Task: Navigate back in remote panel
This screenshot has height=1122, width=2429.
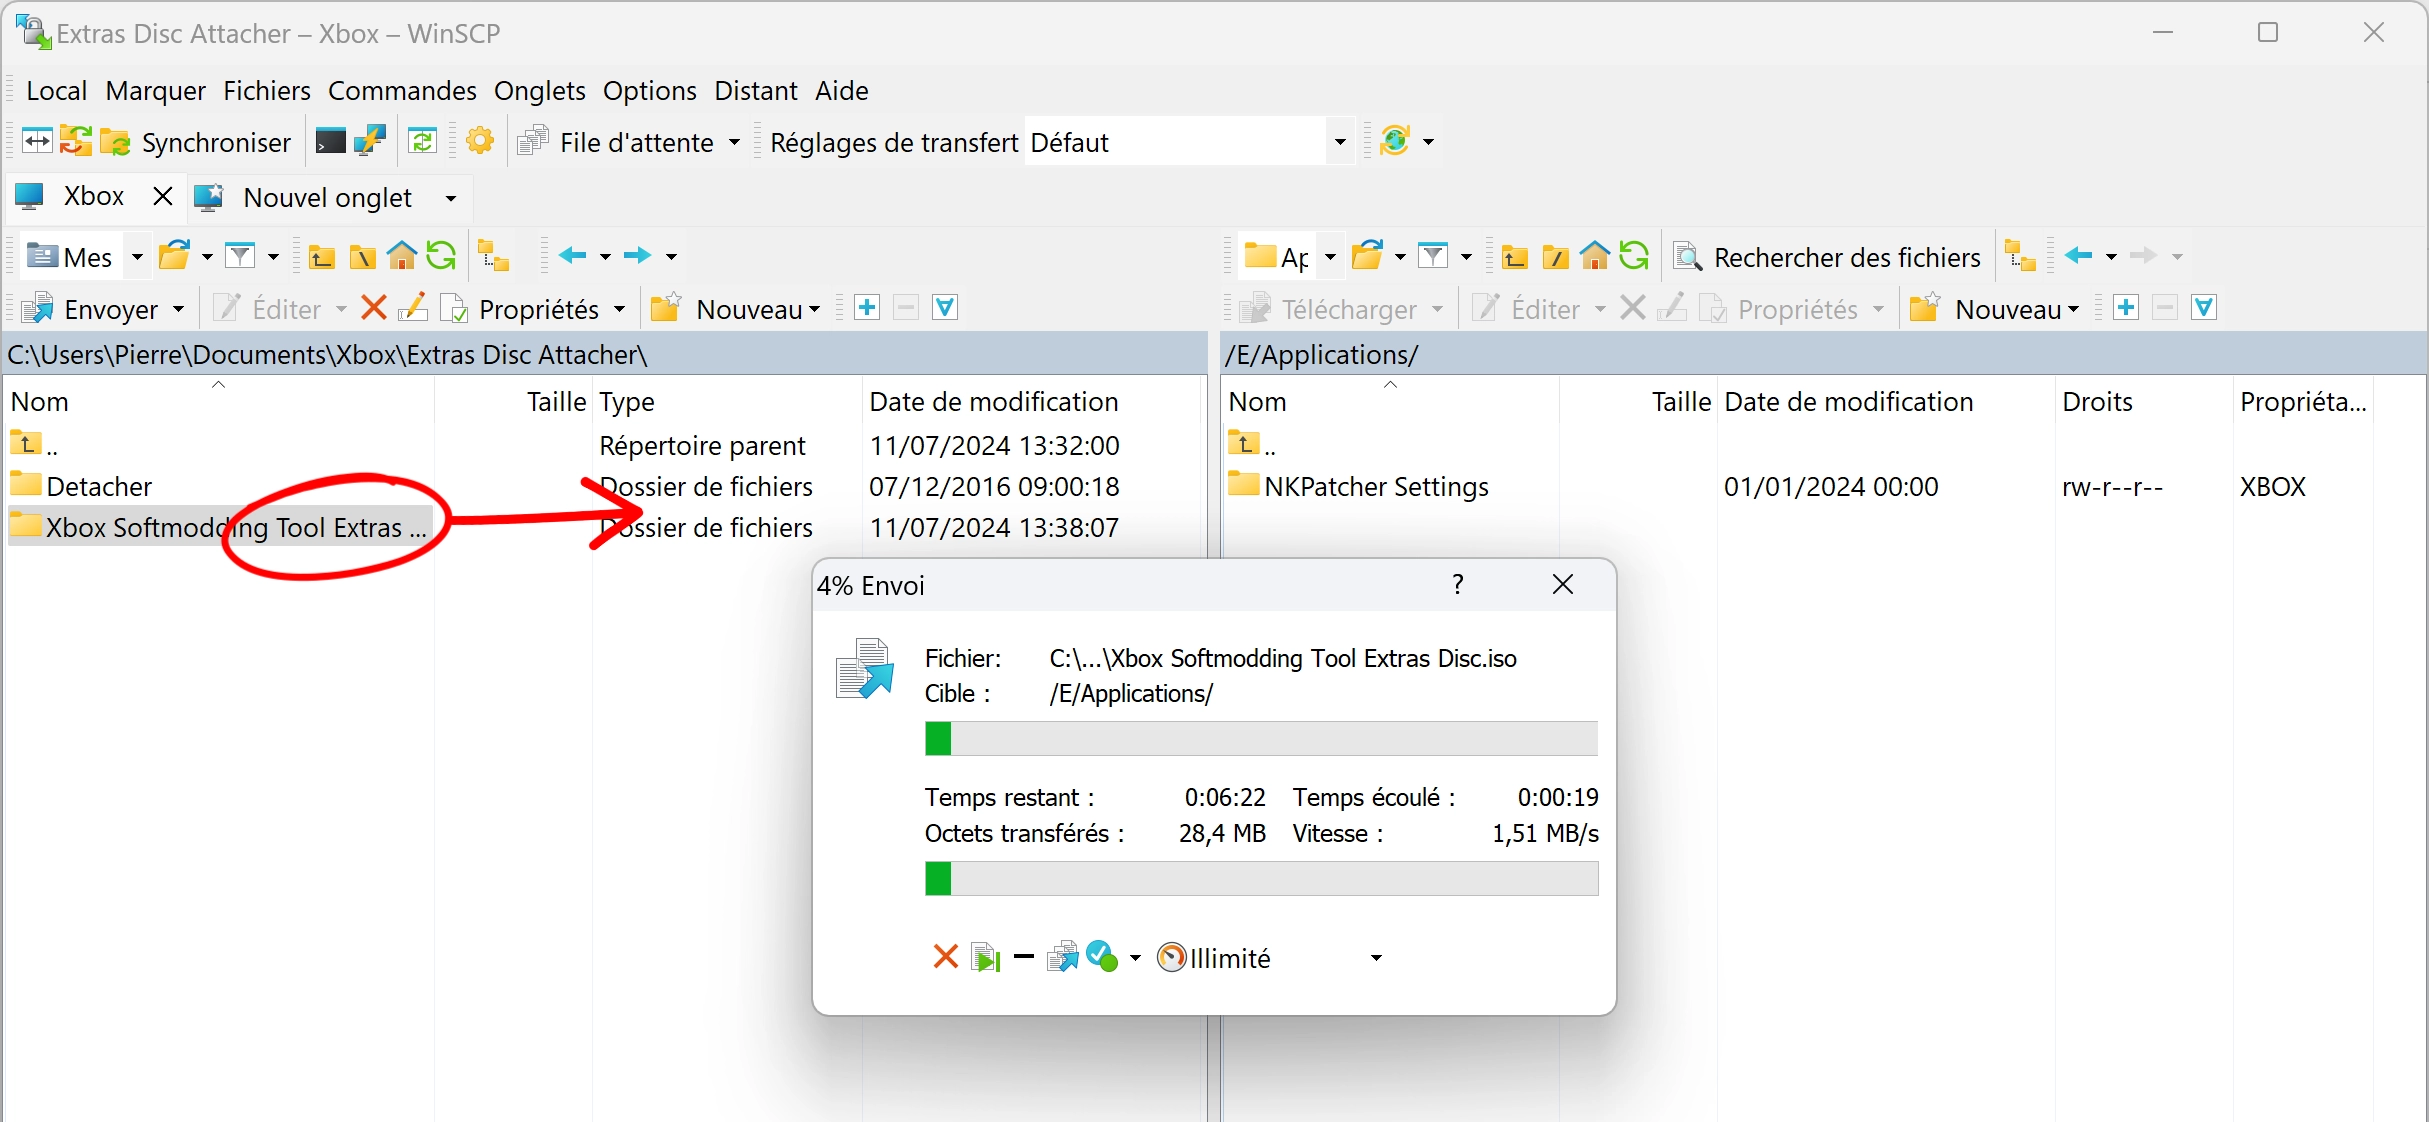Action: 2079,256
